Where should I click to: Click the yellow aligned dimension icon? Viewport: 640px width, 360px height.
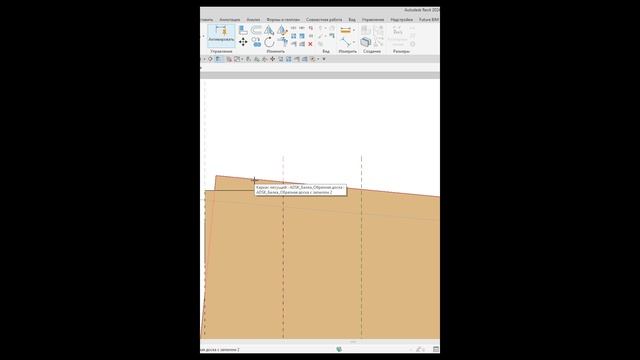point(345,30)
